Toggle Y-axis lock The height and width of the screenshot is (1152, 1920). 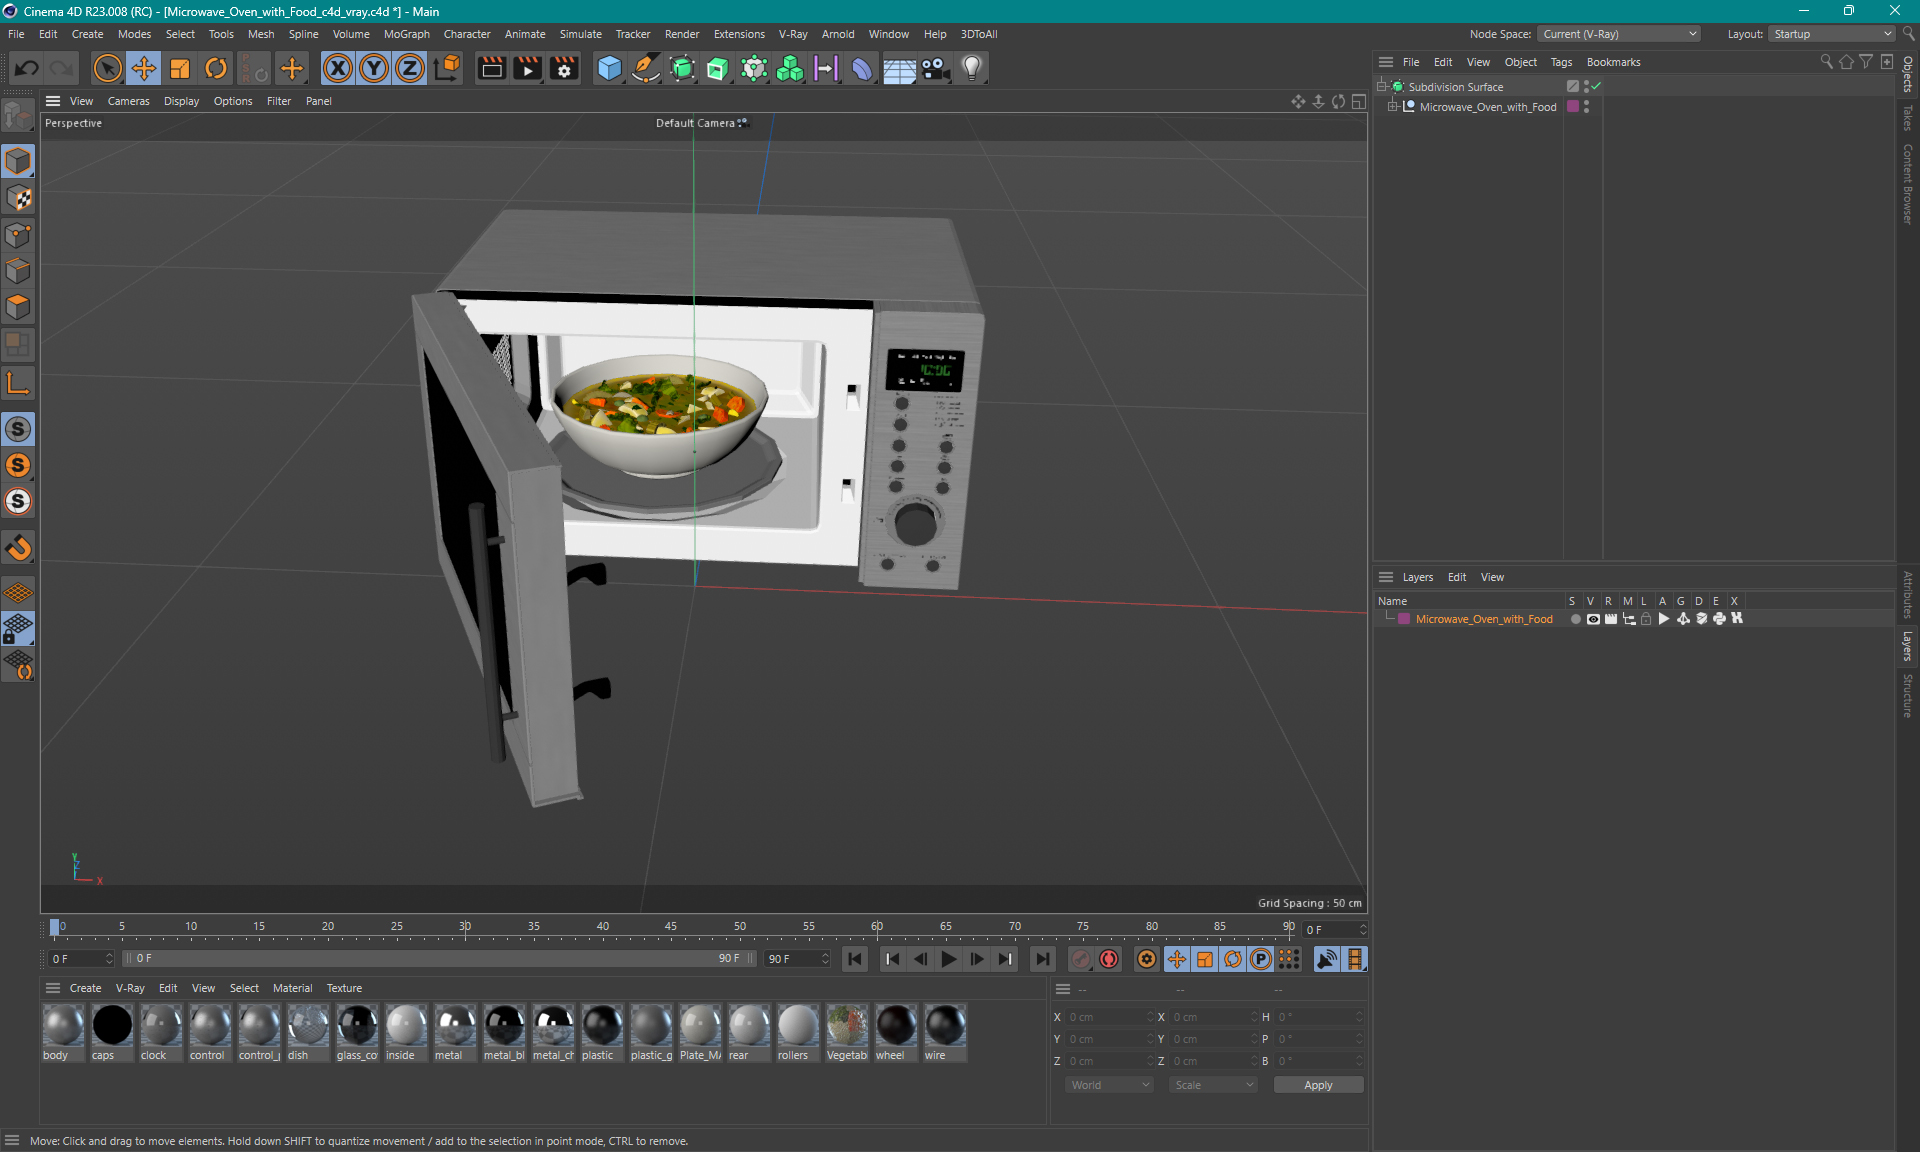coord(374,68)
